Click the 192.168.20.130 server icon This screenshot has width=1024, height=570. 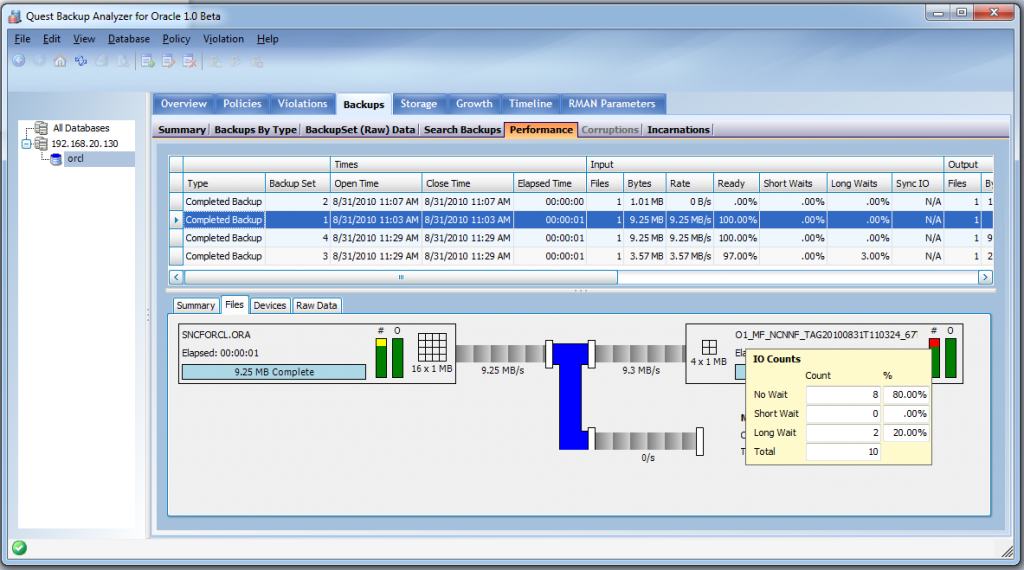tap(41, 143)
